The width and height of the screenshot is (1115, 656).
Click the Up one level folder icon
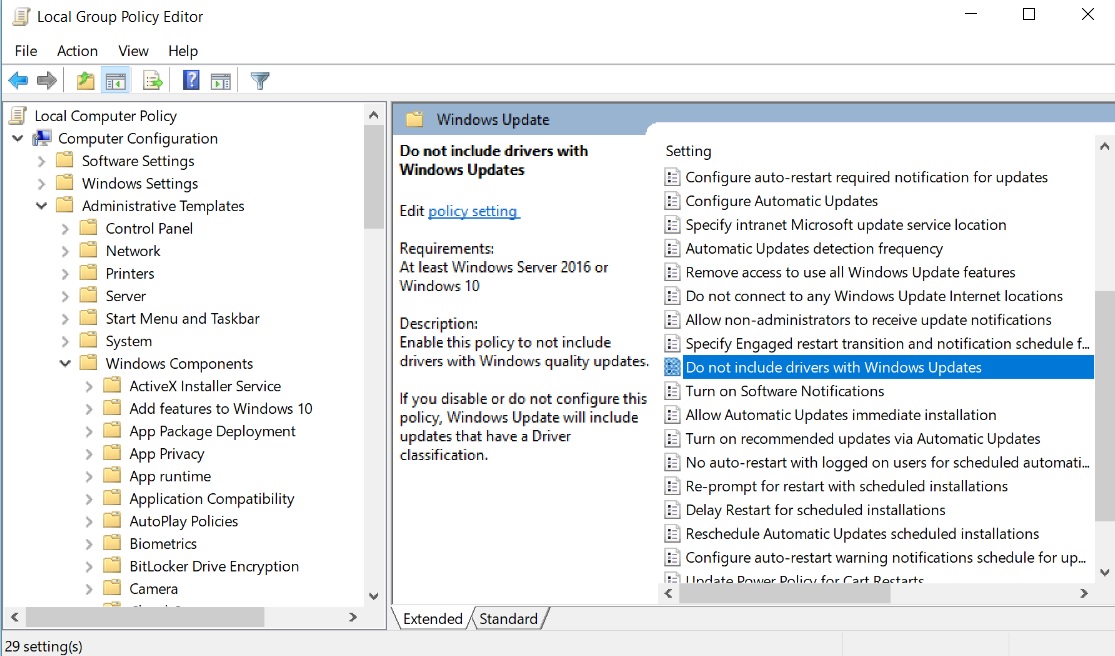(85, 81)
